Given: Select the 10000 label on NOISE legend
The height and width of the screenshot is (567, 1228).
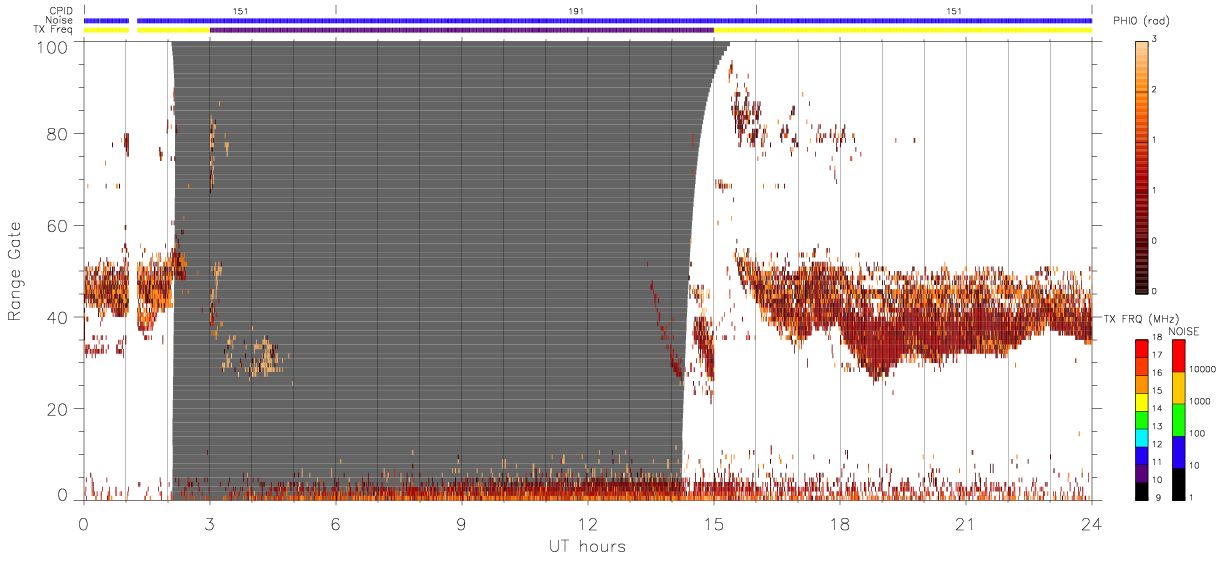Looking at the screenshot, I should 1203,369.
